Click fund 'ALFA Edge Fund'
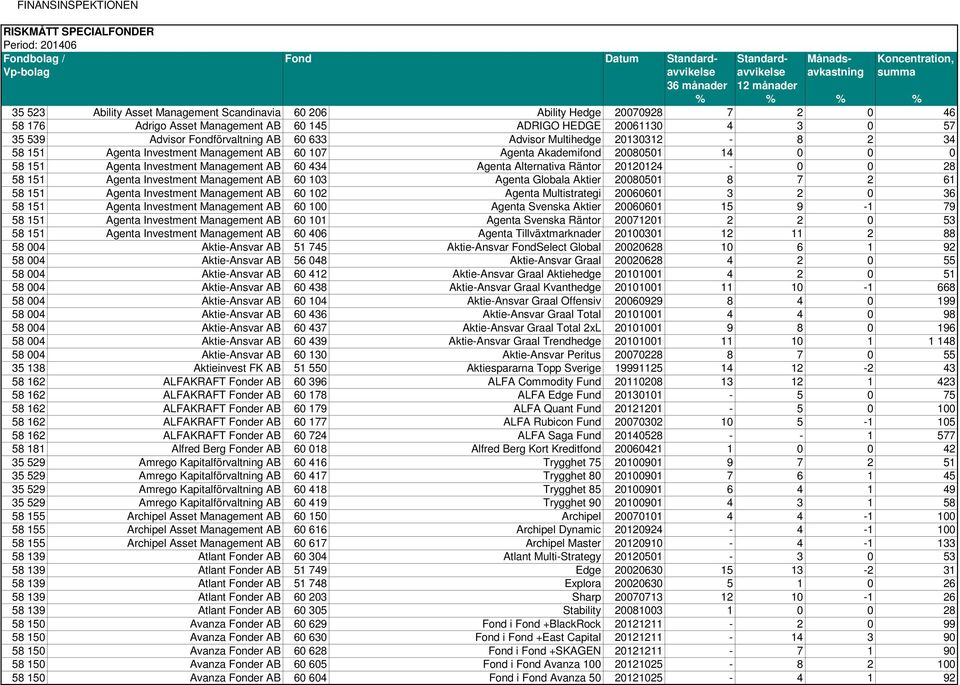960x685 pixels. click(560, 395)
